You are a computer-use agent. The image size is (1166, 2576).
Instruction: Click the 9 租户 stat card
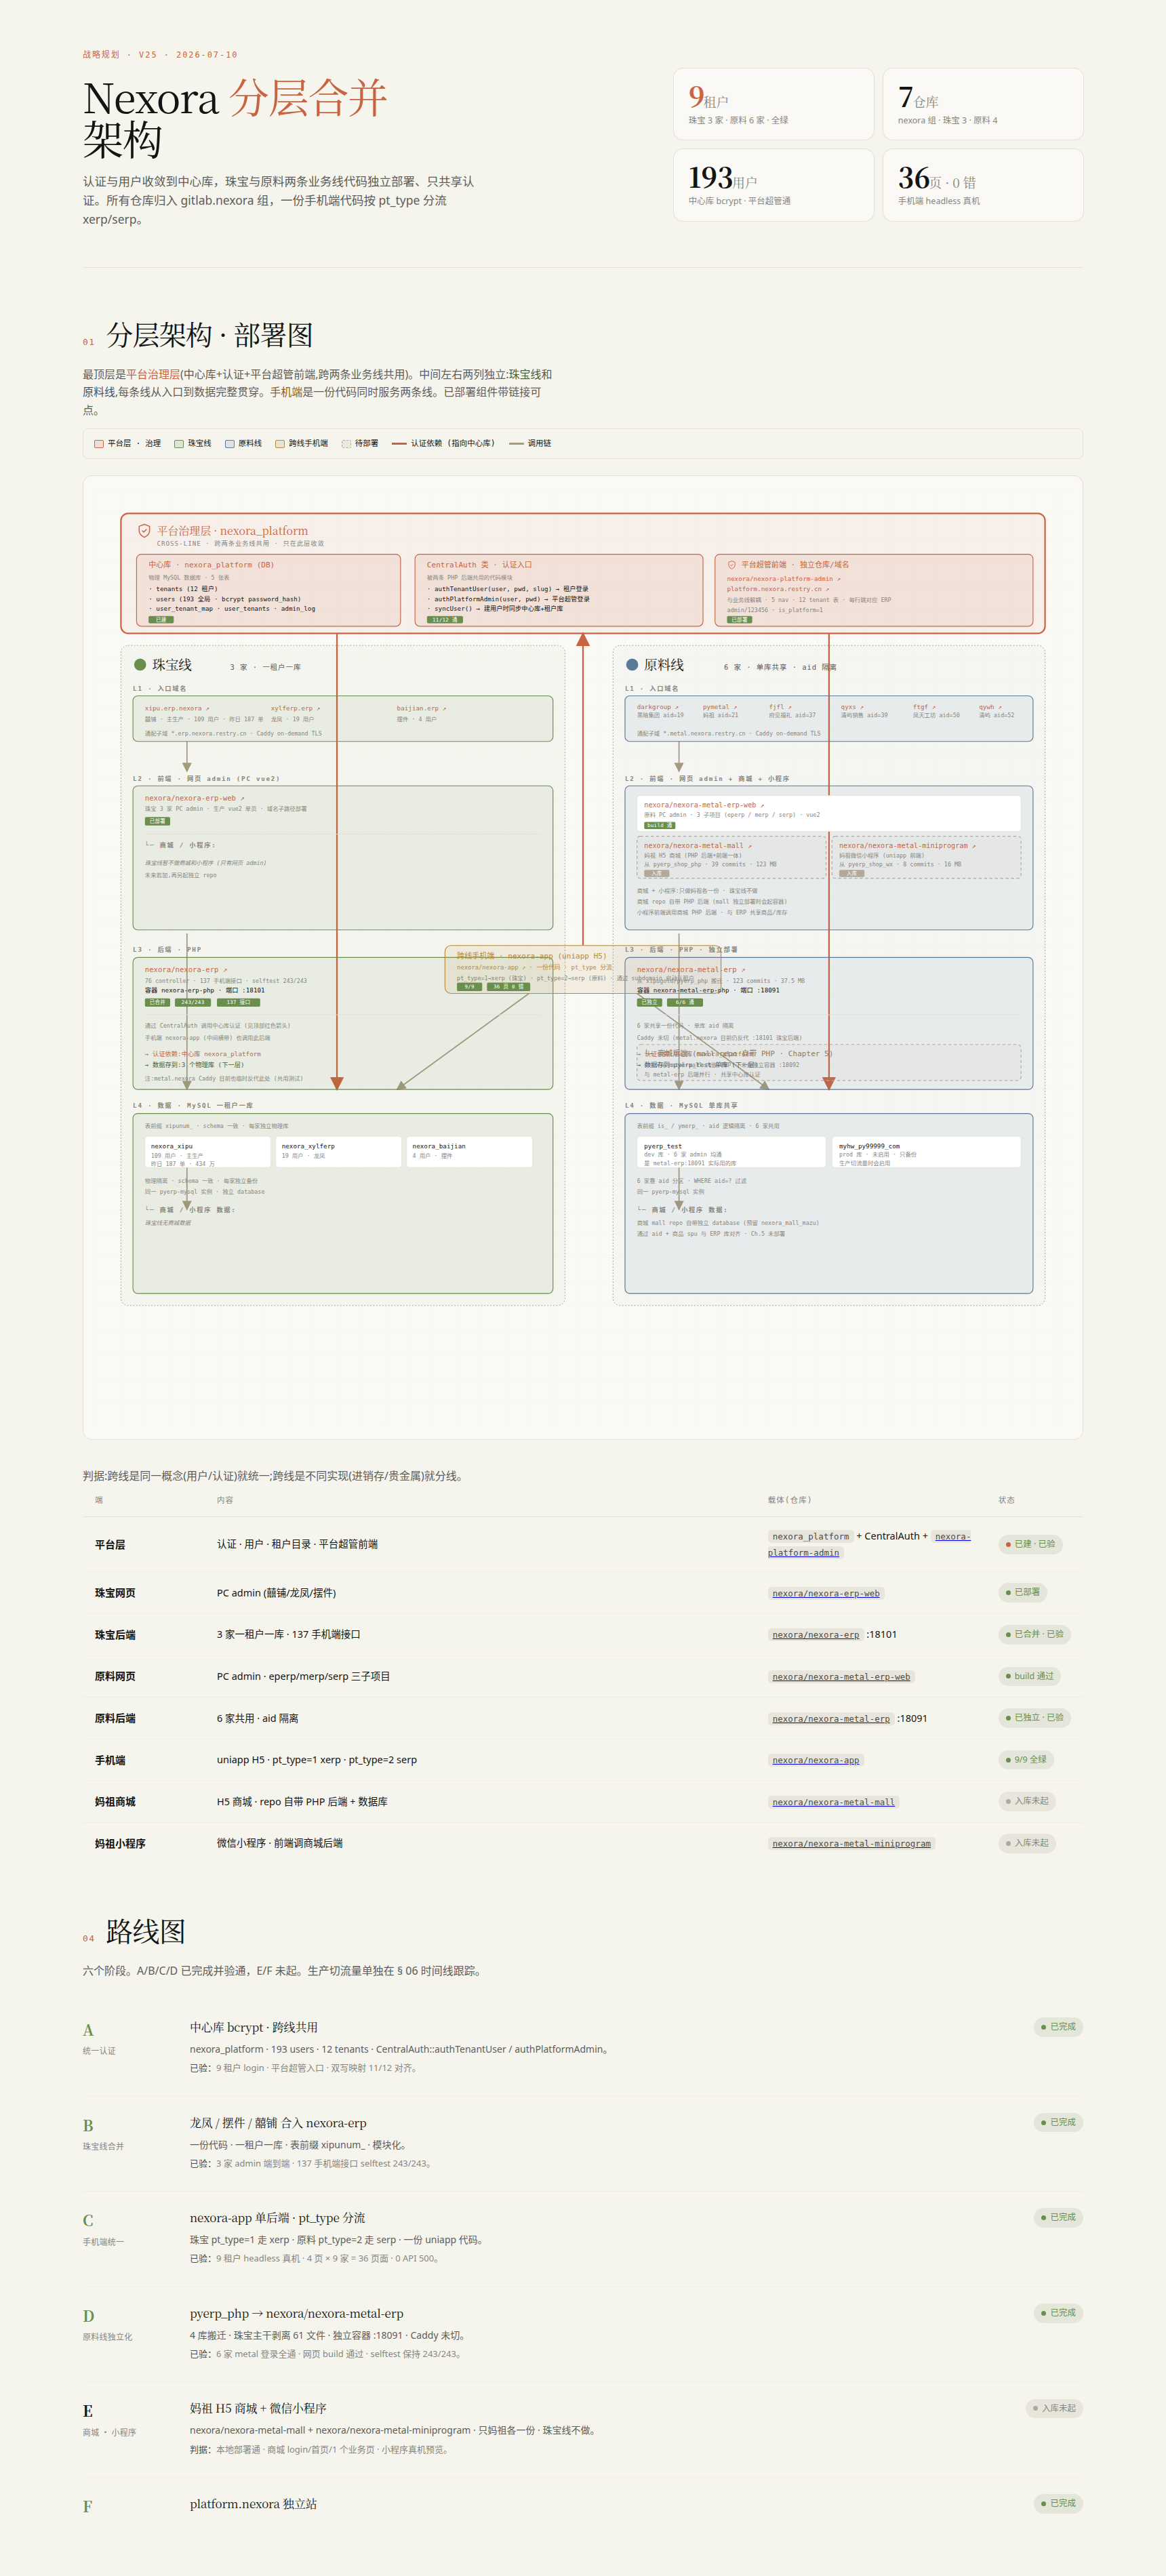773,104
